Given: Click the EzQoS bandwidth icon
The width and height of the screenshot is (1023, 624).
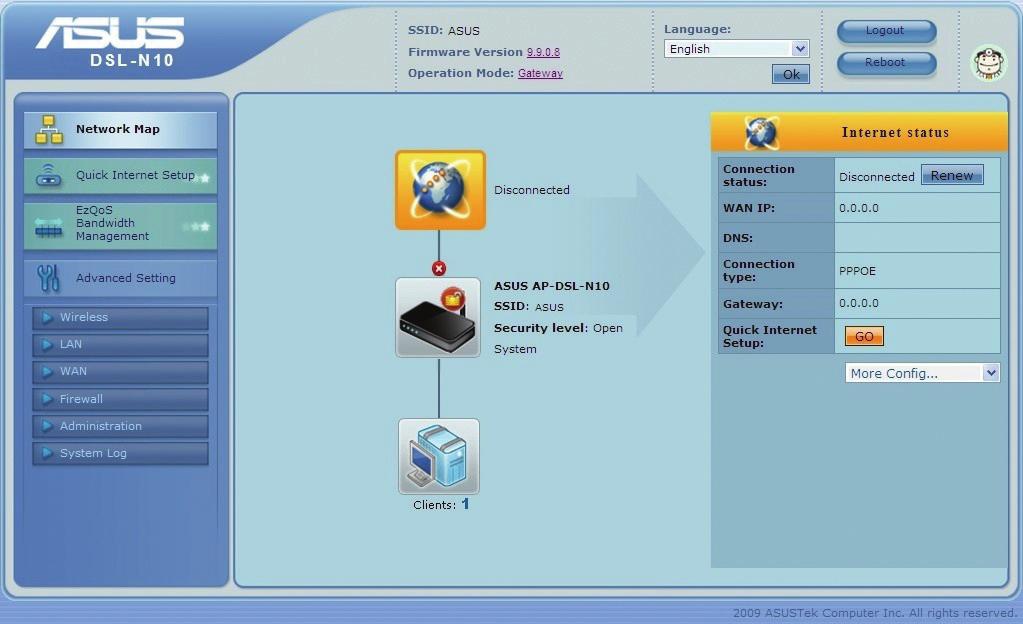Looking at the screenshot, I should click(49, 227).
